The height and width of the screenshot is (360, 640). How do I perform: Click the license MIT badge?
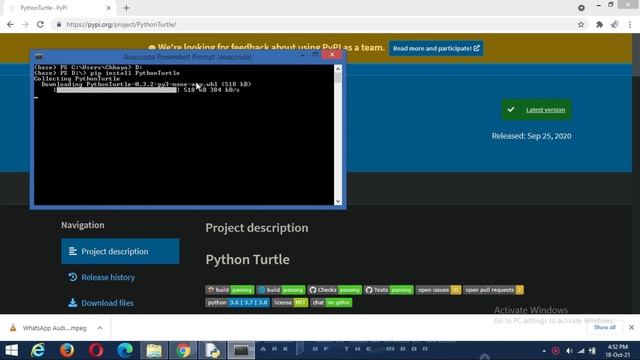(x=290, y=302)
